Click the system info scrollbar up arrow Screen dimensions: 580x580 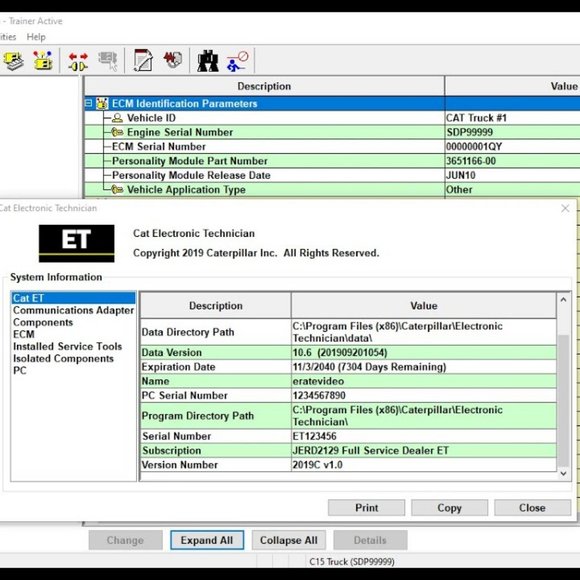[563, 300]
